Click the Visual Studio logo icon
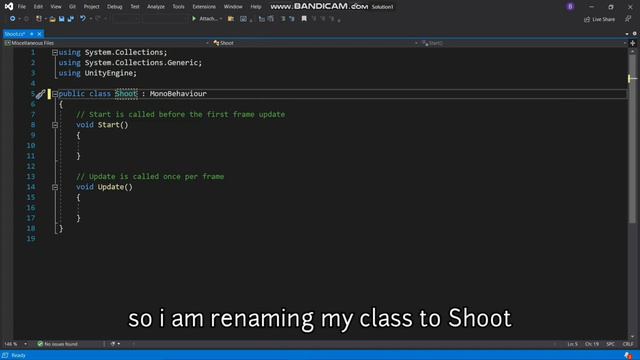This screenshot has width=640, height=360. 9,6
